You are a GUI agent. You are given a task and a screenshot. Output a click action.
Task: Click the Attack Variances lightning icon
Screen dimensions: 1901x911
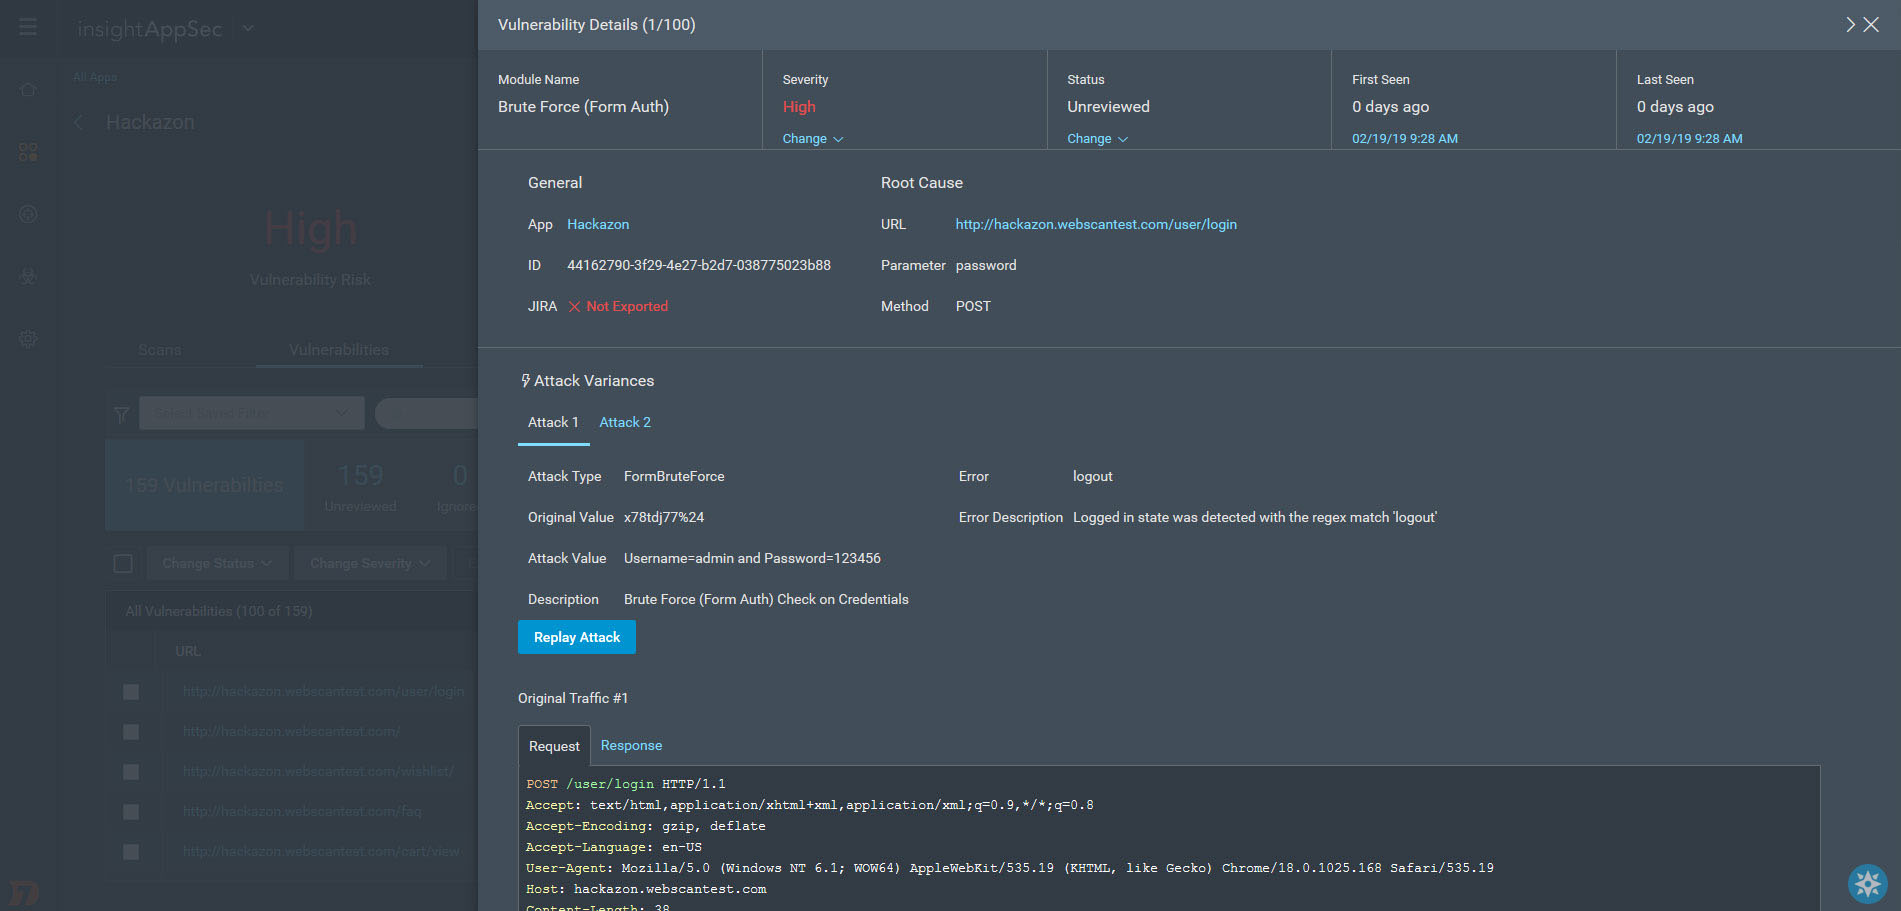click(525, 381)
